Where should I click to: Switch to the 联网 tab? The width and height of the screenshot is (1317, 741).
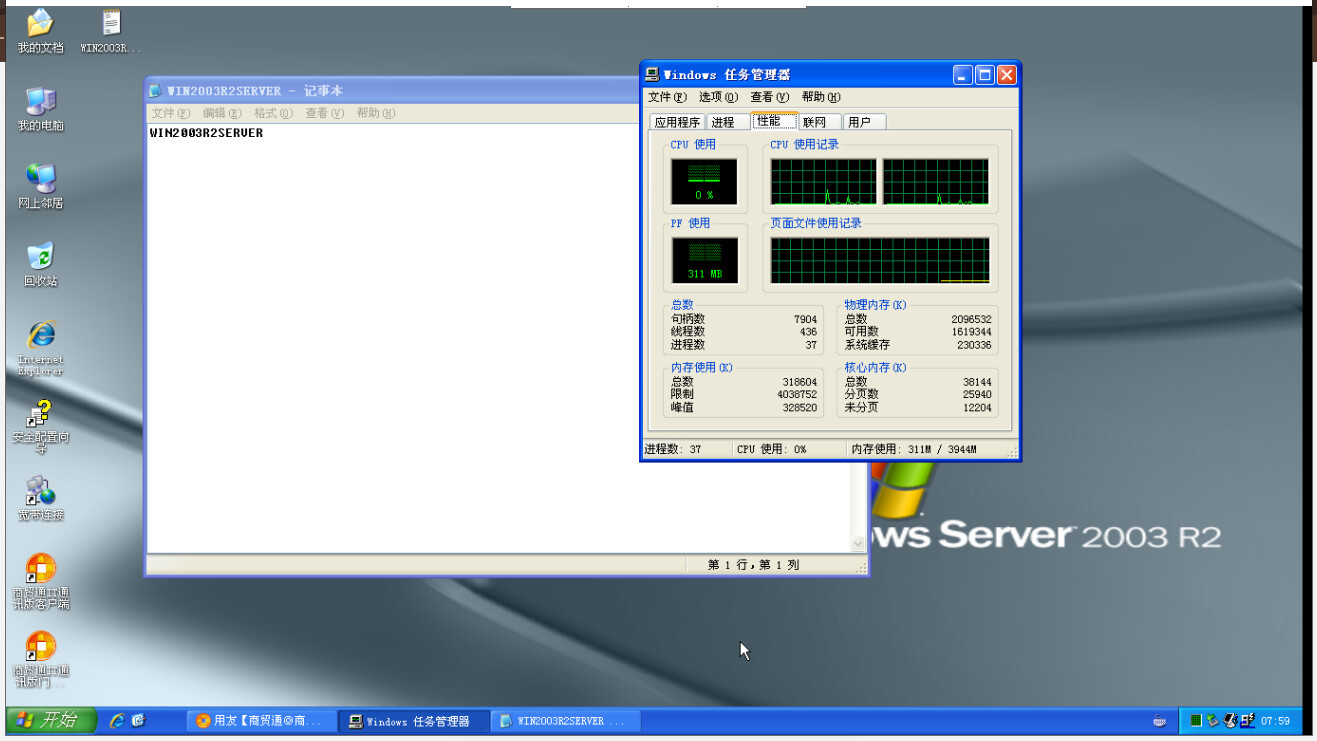click(x=814, y=122)
